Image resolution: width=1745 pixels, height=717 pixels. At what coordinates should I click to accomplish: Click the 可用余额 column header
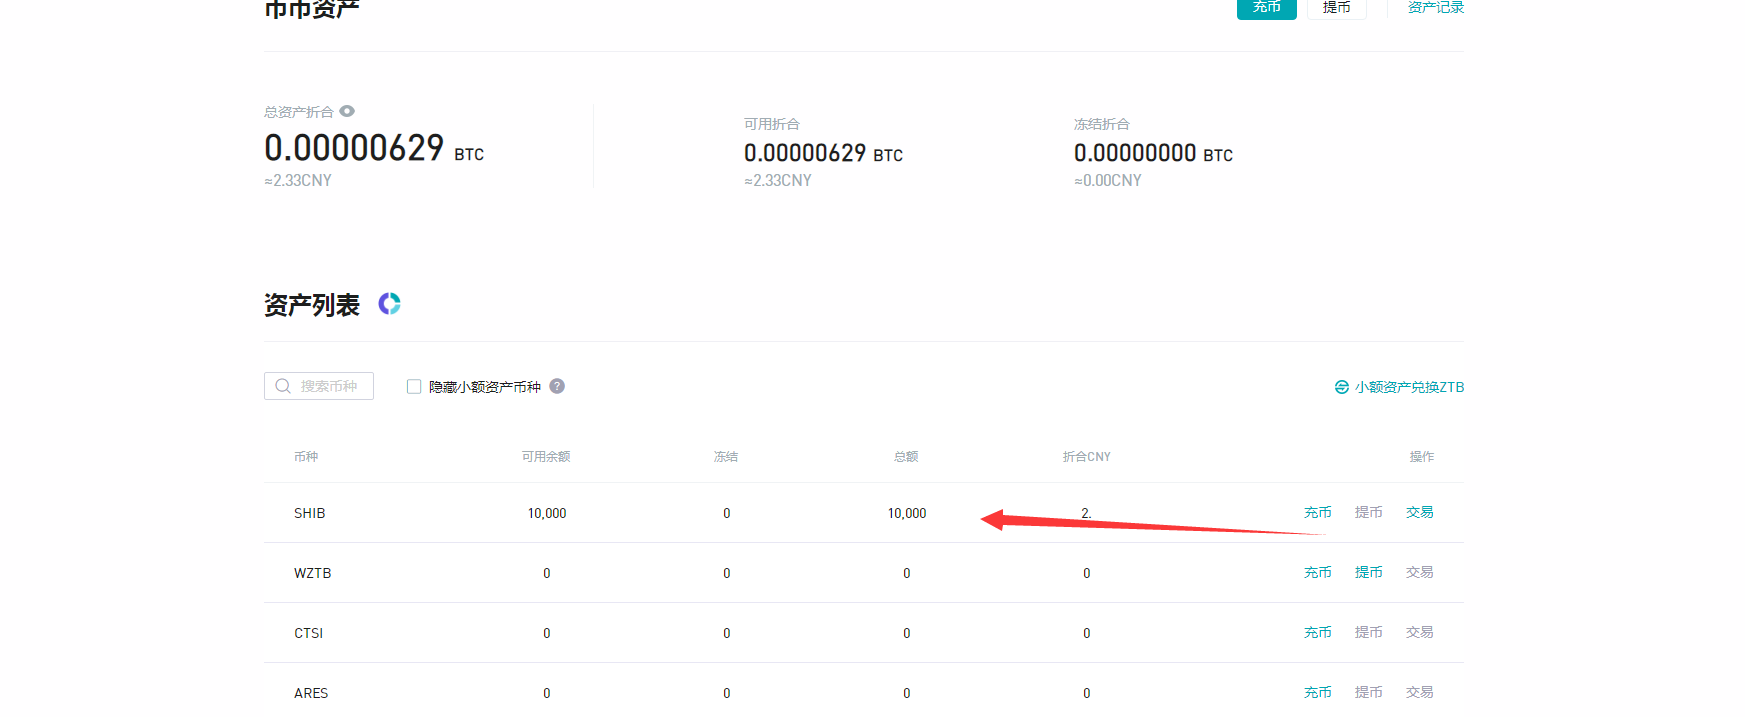pos(546,457)
